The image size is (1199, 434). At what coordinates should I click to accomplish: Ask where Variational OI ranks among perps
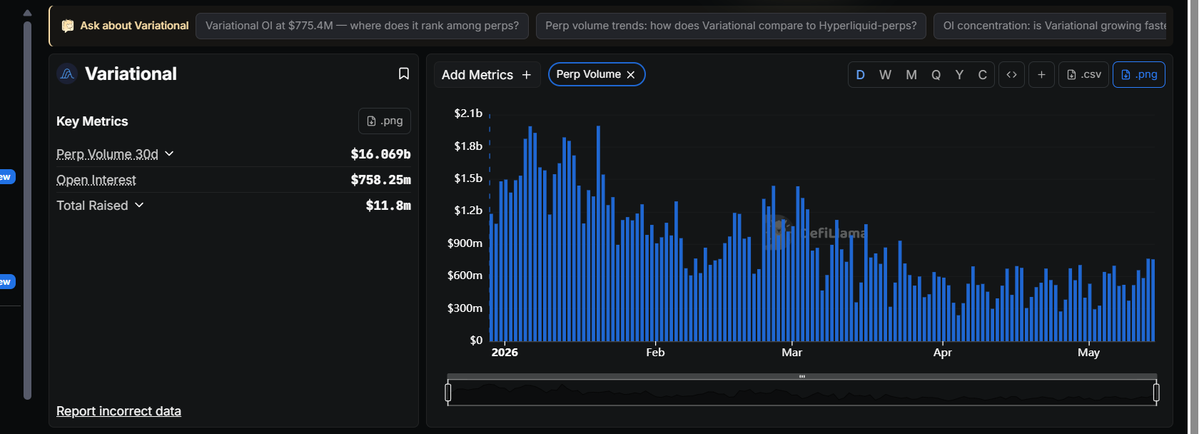[362, 25]
